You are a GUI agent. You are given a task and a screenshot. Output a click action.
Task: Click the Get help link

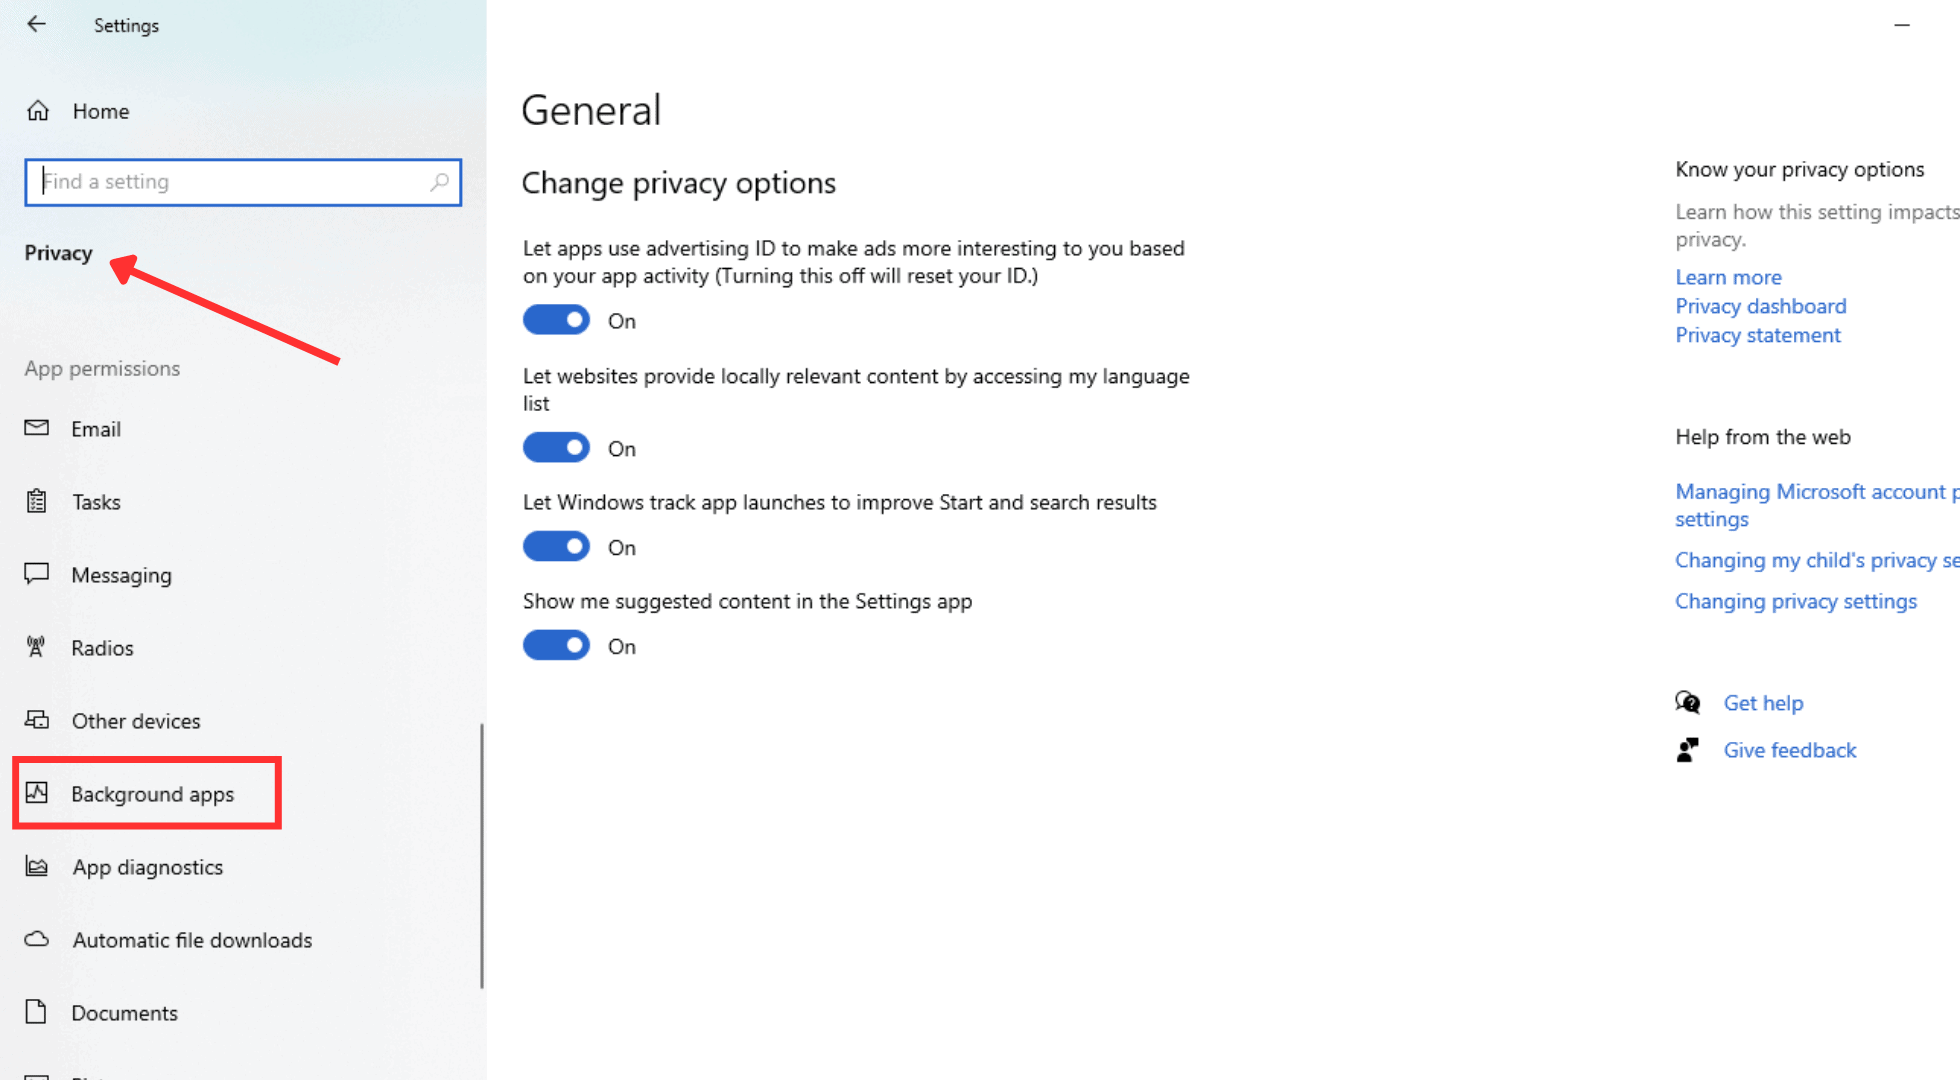[1763, 703]
